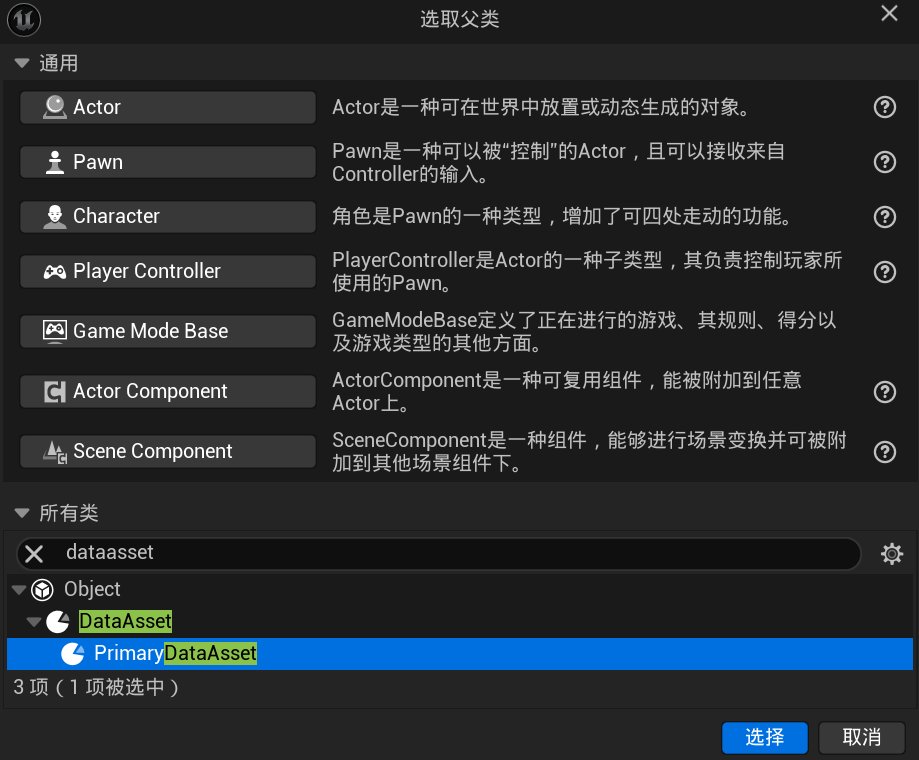Click the help icon next to Actor description

pos(884,108)
